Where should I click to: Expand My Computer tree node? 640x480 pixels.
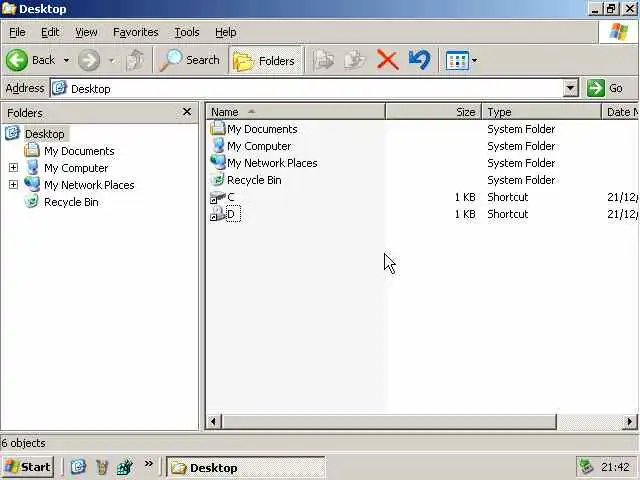click(x=13, y=168)
